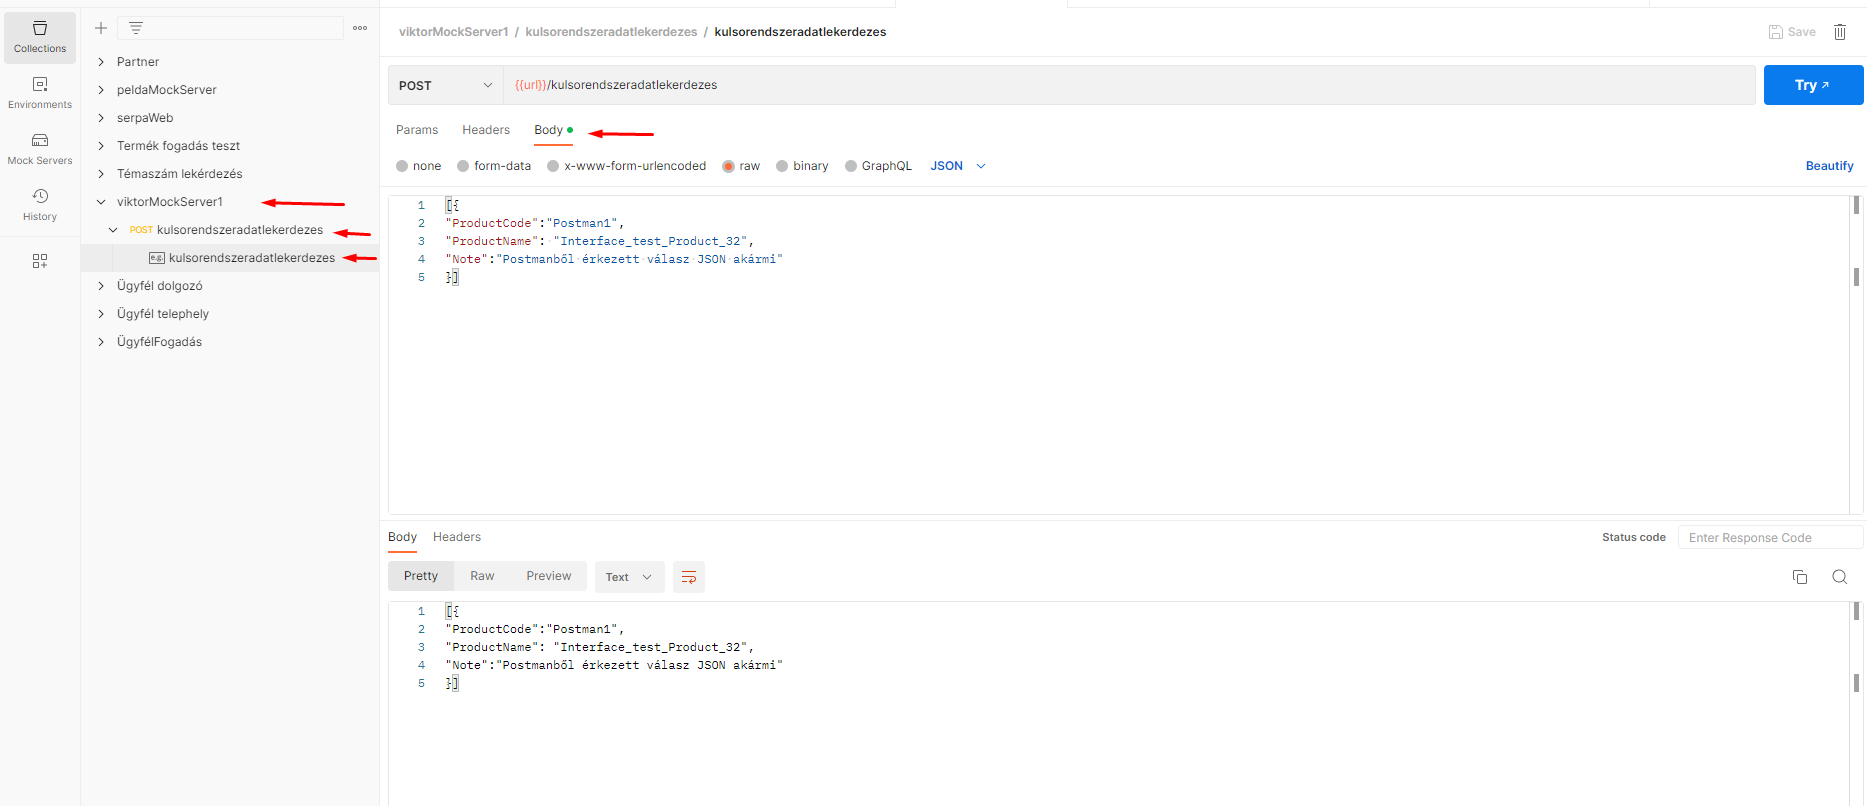The height and width of the screenshot is (806, 1867).
Task: Open the Environments sidebar panel
Action: click(40, 93)
